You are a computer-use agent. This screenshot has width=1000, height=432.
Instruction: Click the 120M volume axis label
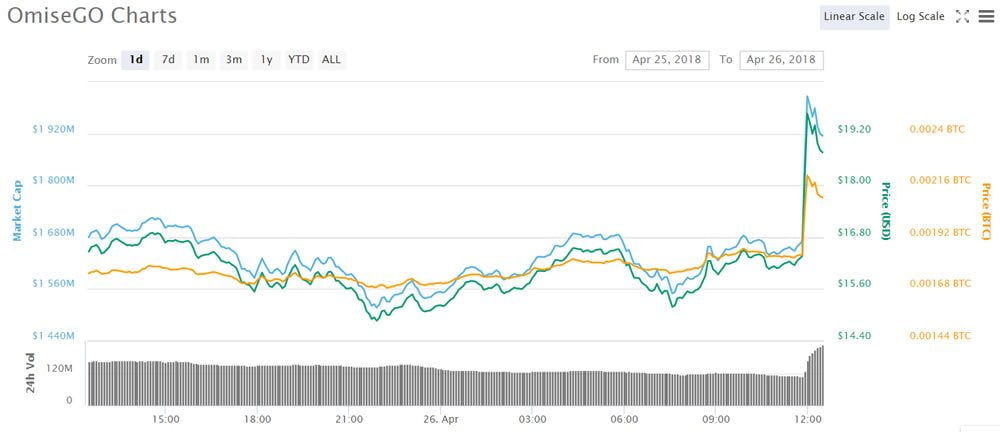click(x=61, y=369)
